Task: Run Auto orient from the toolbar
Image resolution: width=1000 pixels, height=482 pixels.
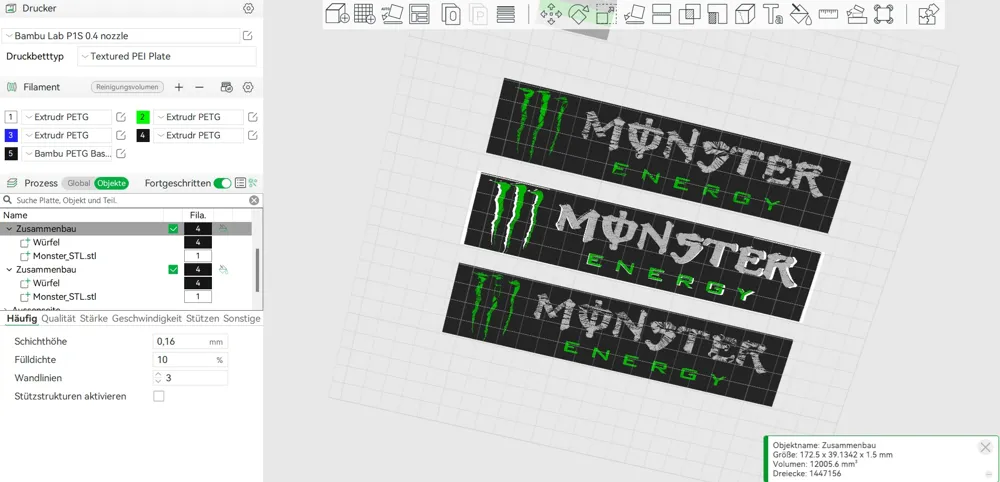Action: pos(393,13)
